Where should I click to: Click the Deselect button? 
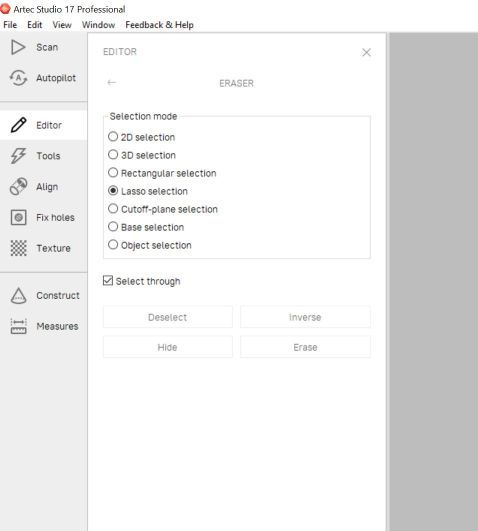tap(168, 317)
